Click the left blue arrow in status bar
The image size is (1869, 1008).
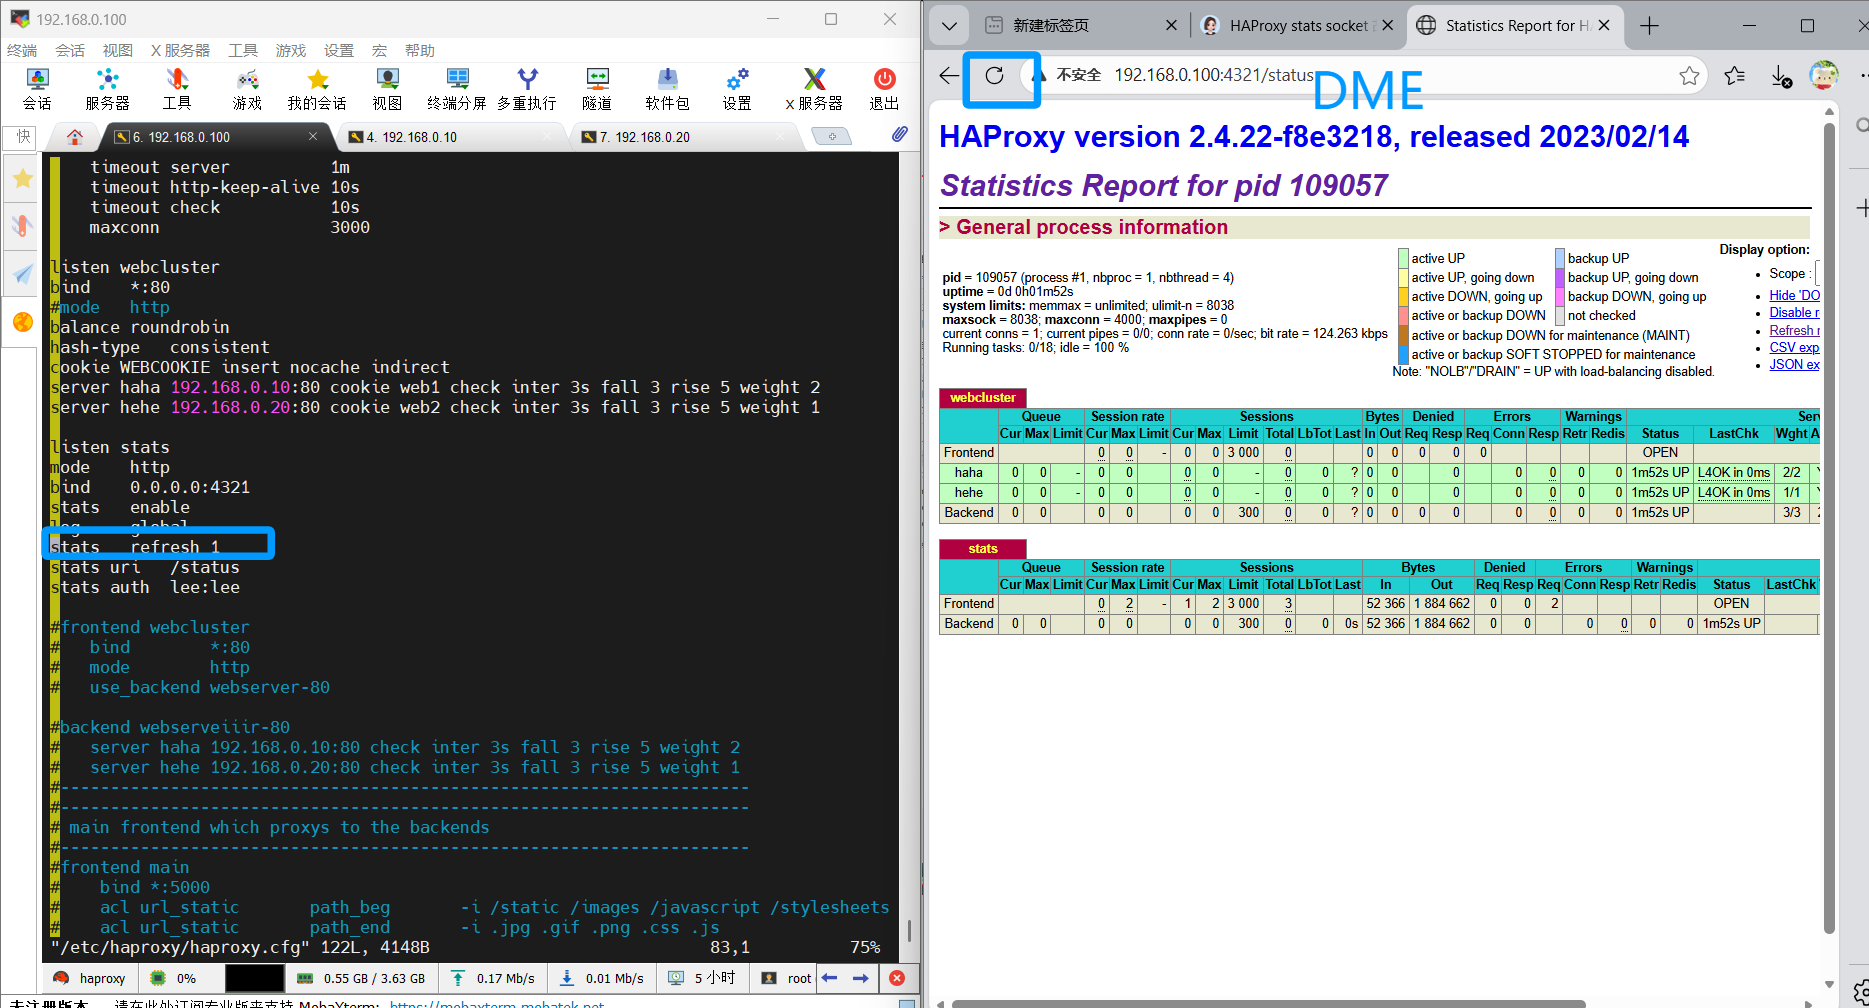829,978
